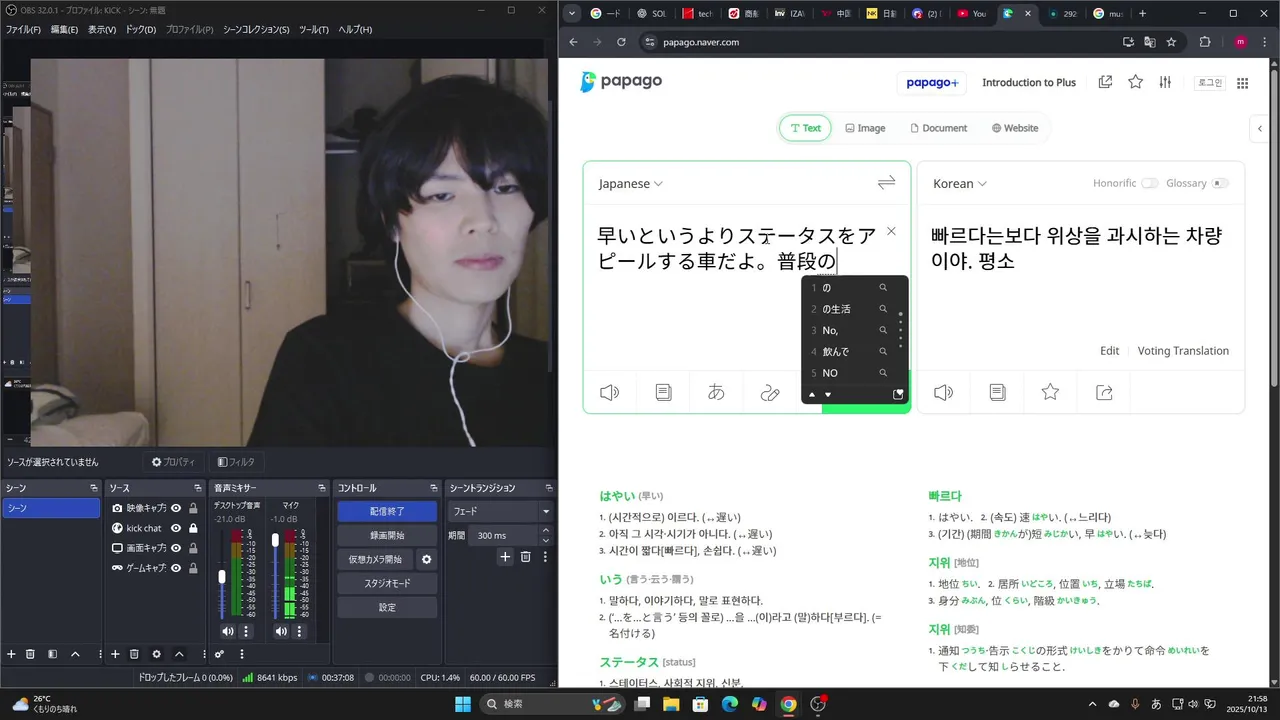Open OBS 編集 menu
The width and height of the screenshot is (1280, 720).
tap(64, 30)
